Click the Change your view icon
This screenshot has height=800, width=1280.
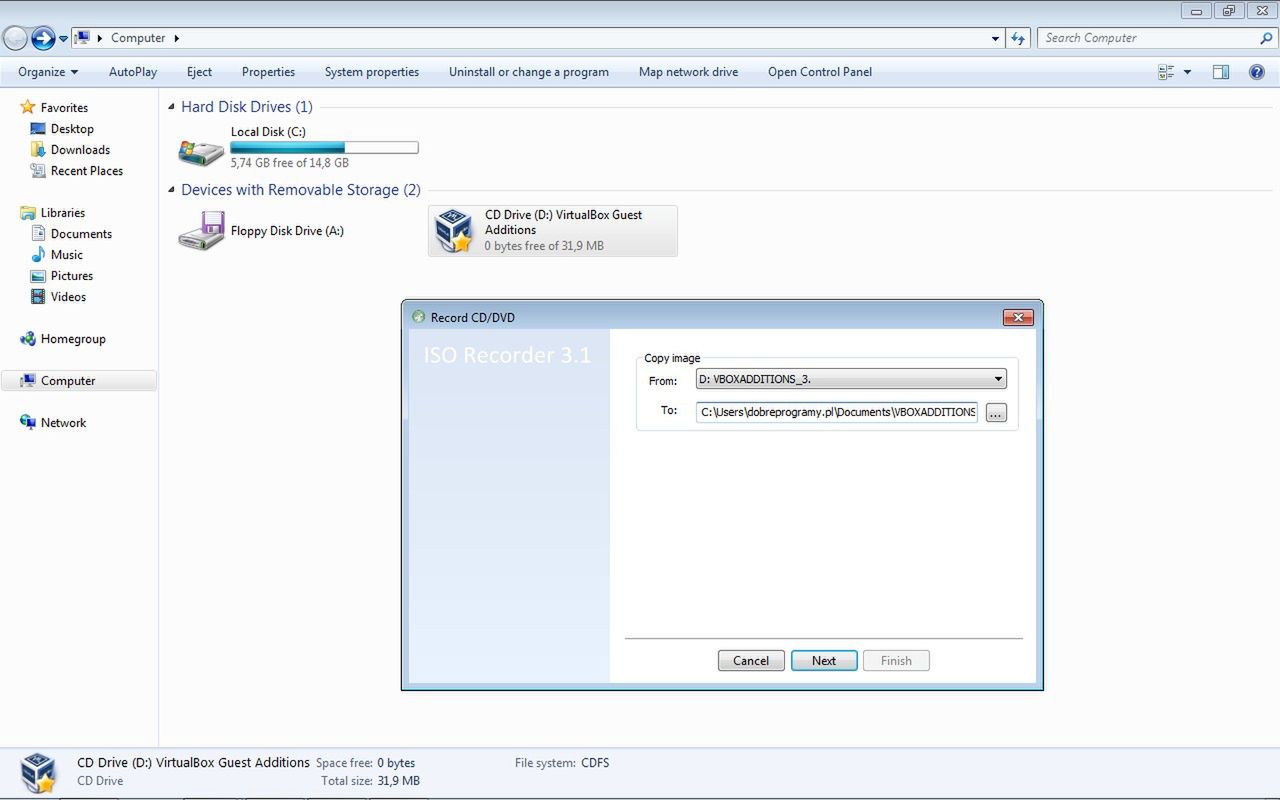click(1166, 72)
